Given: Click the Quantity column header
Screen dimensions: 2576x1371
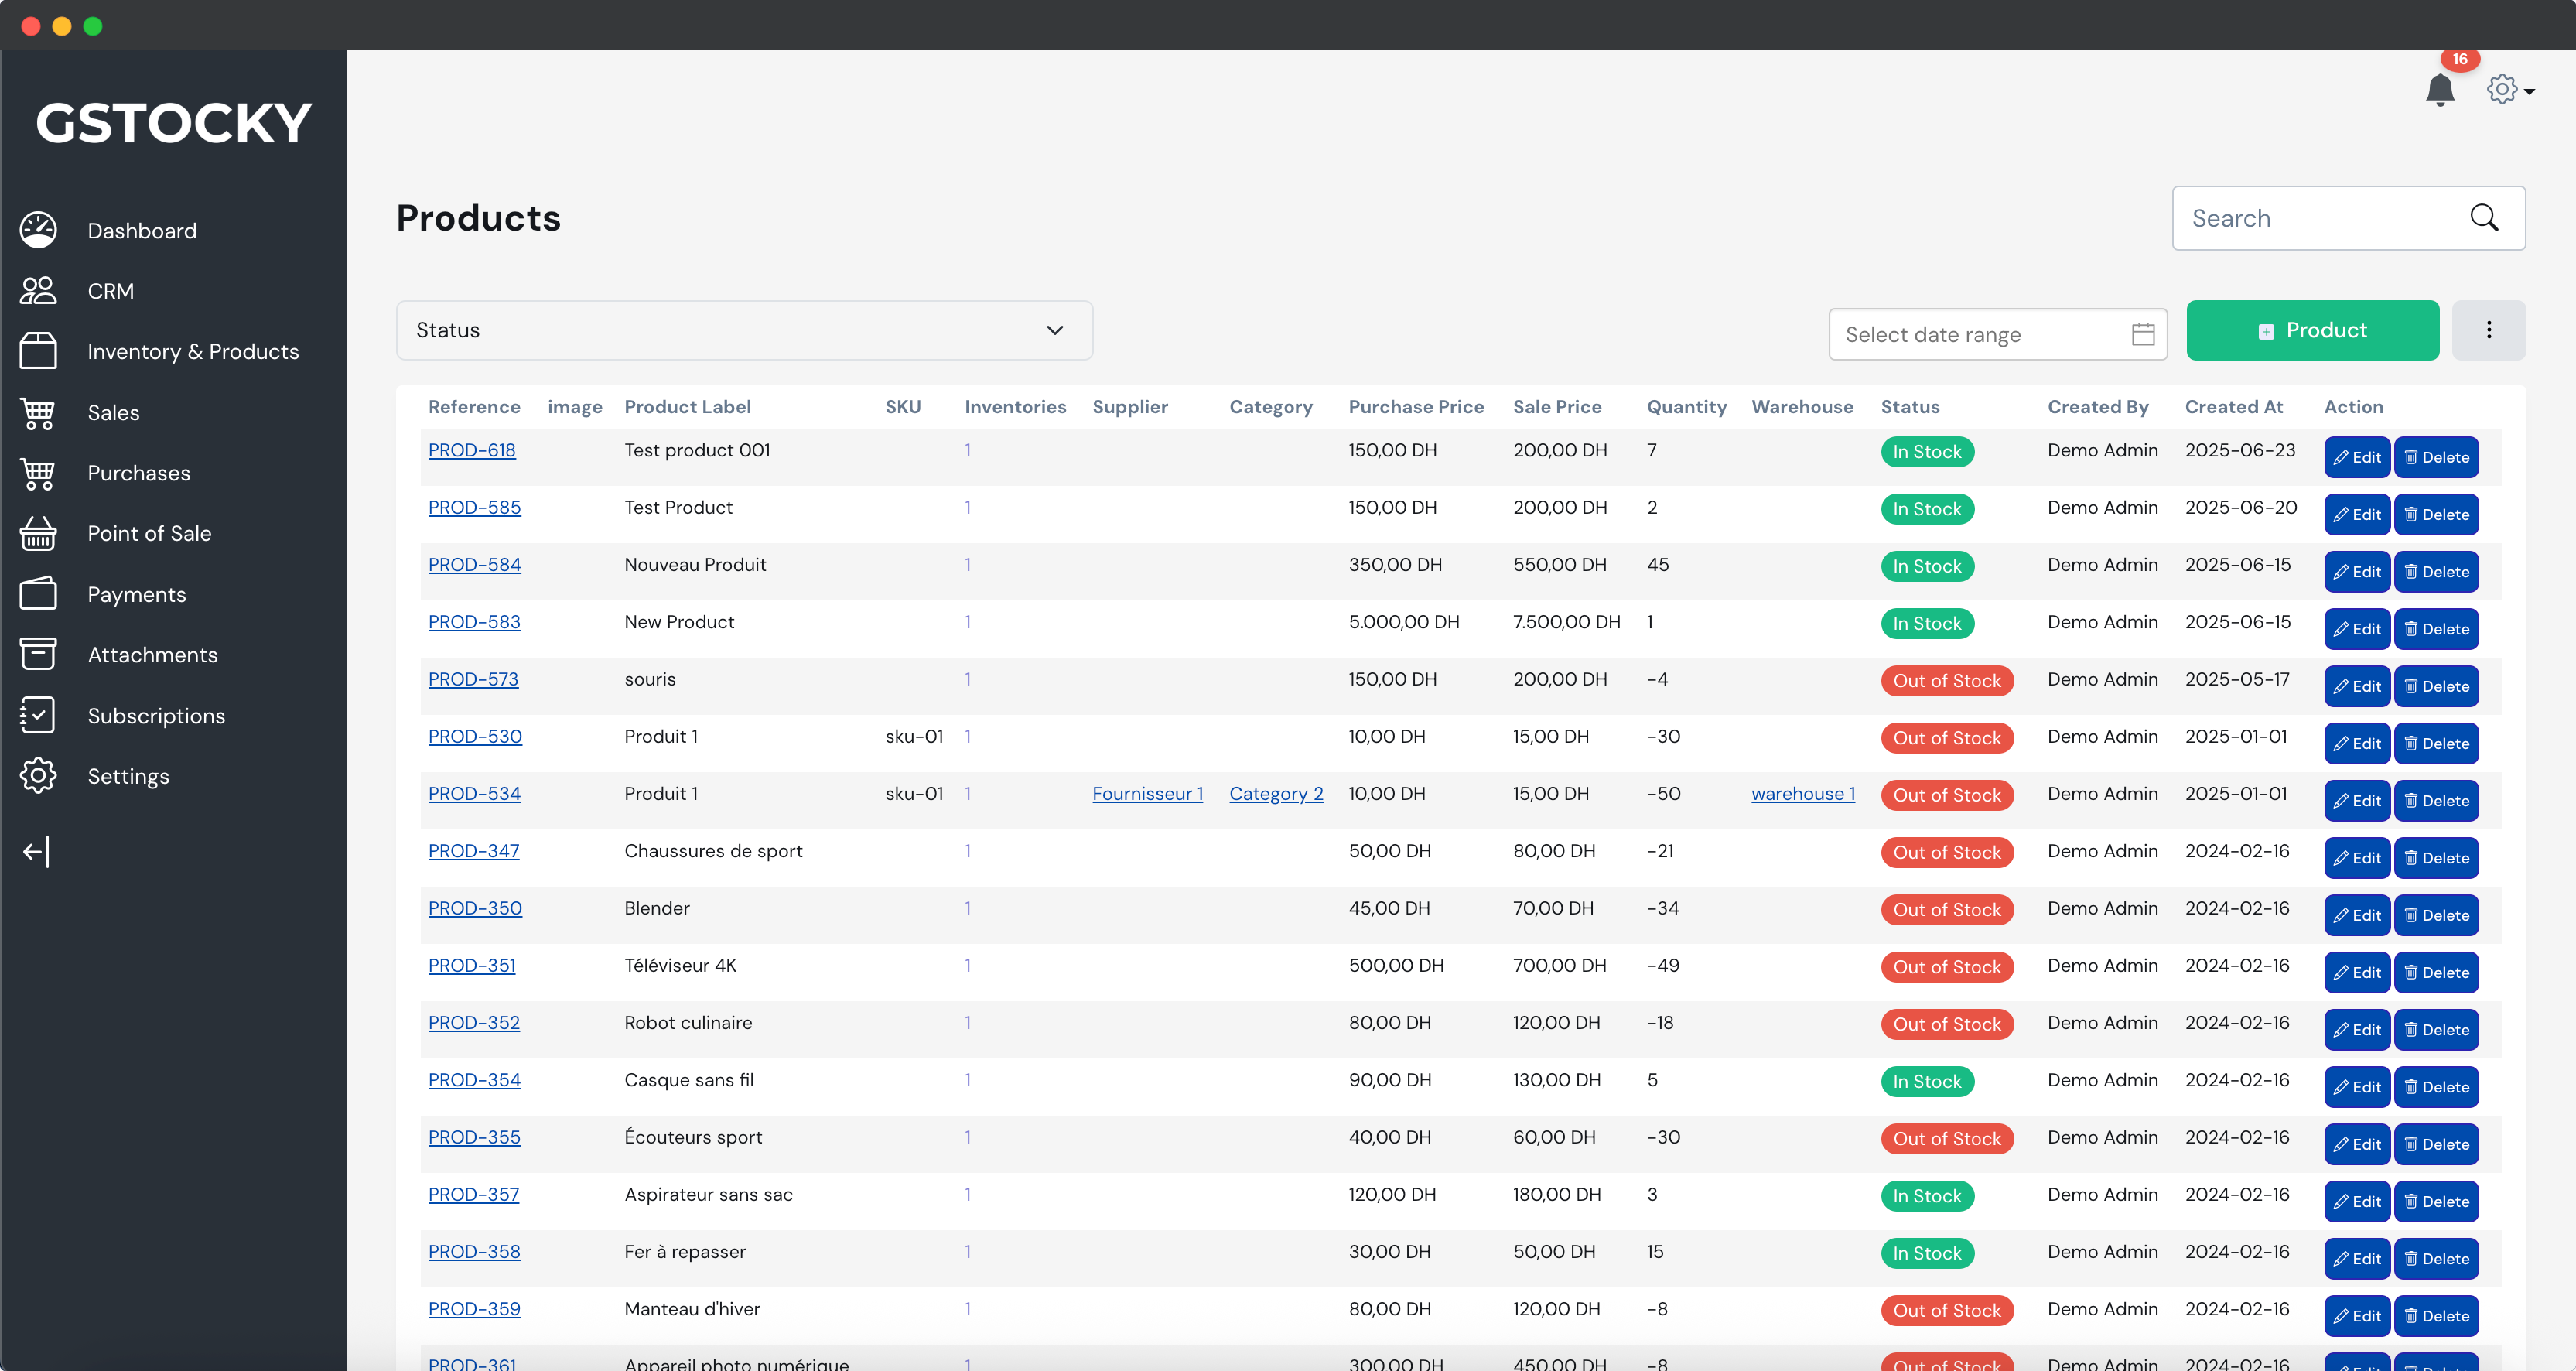Looking at the screenshot, I should pyautogui.click(x=1686, y=407).
